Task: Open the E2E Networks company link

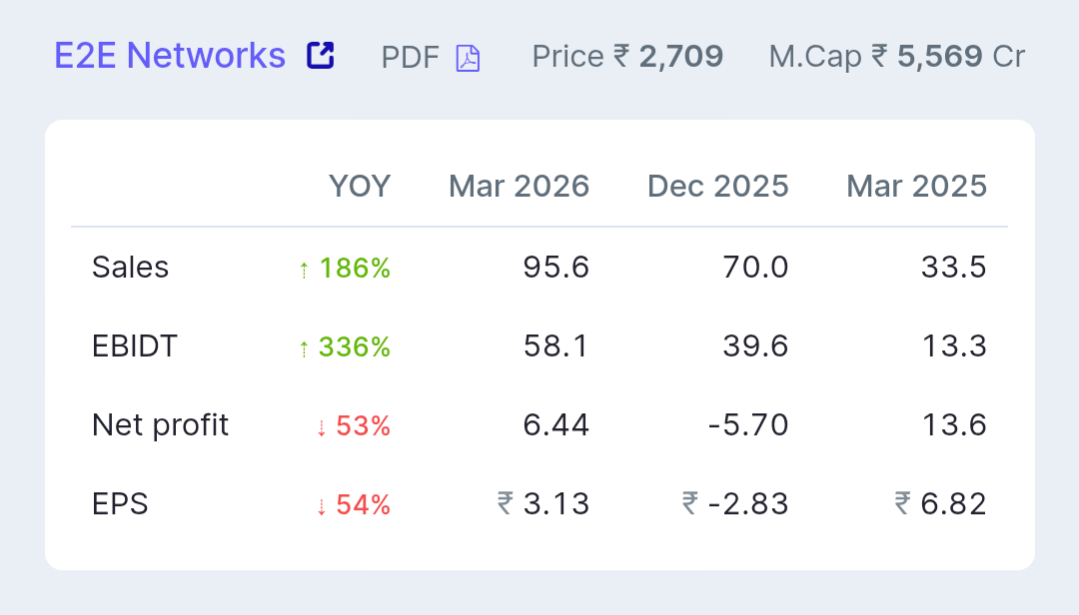Action: (169, 56)
